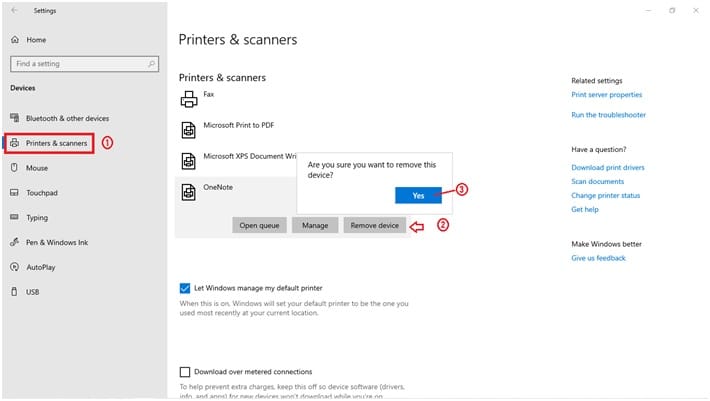
Task: Click the Remove device button
Action: [x=374, y=225]
